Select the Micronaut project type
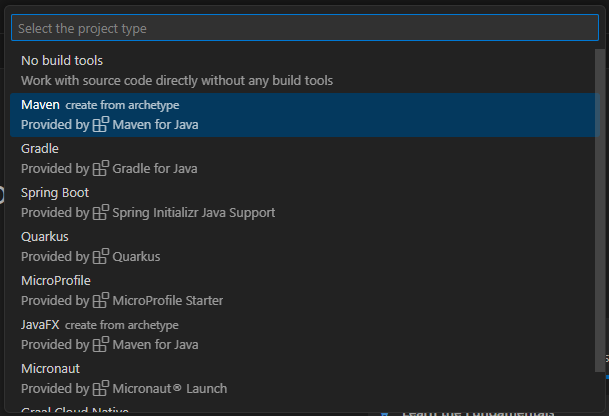This screenshot has height=416, width=609. 52,368
